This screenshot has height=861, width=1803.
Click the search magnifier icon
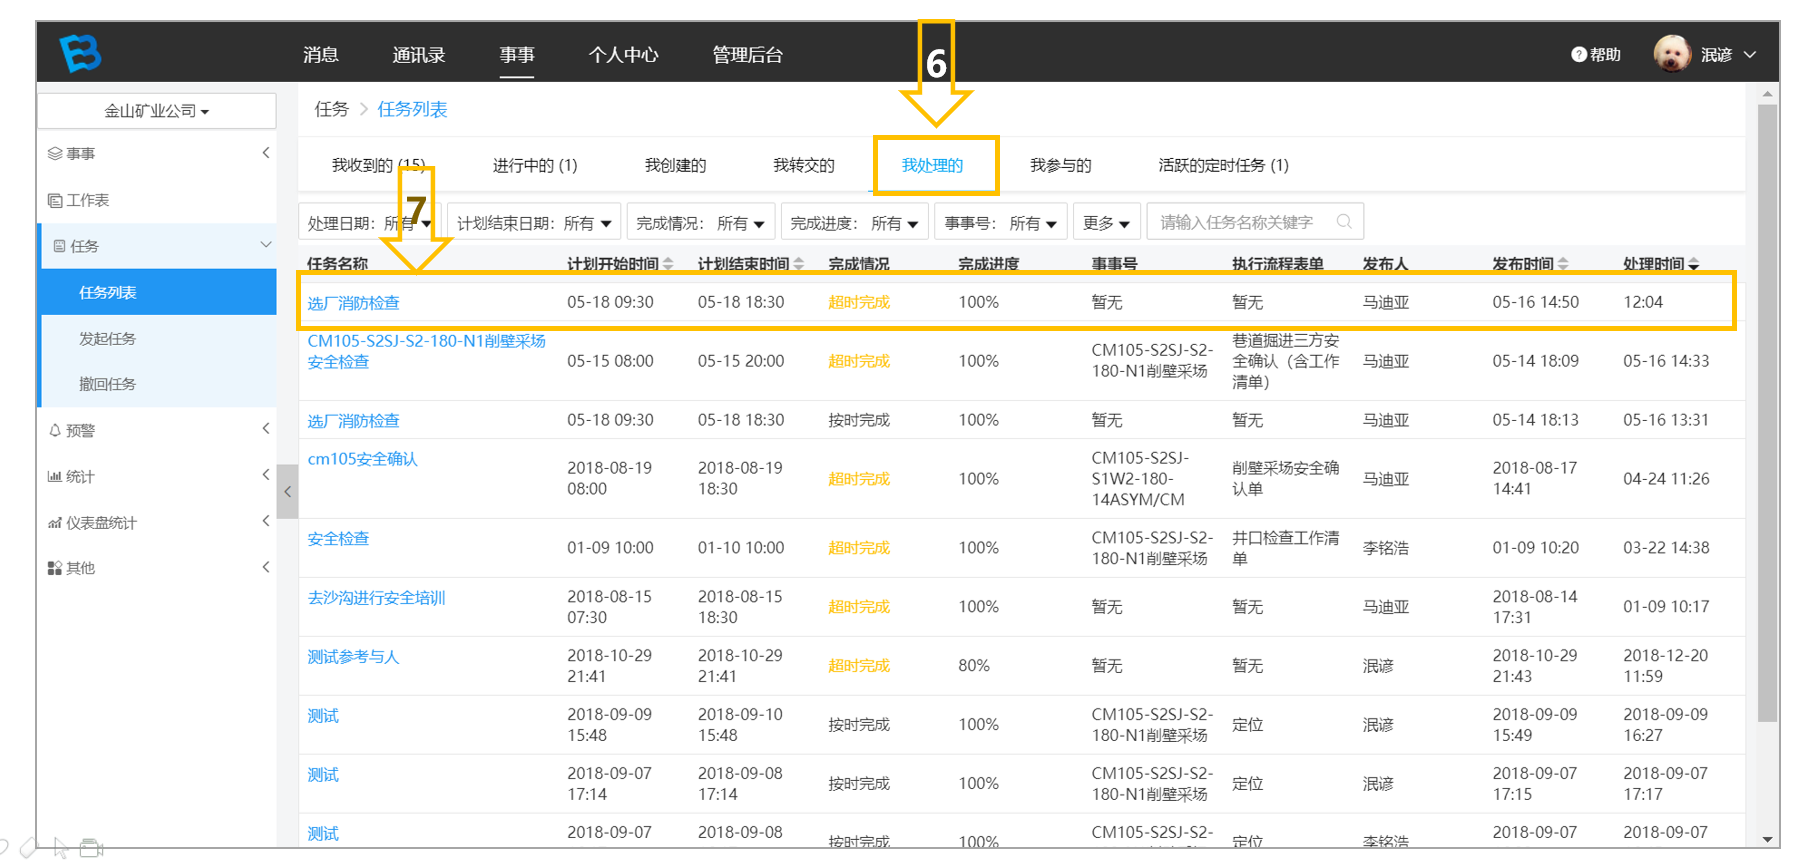tap(1344, 222)
